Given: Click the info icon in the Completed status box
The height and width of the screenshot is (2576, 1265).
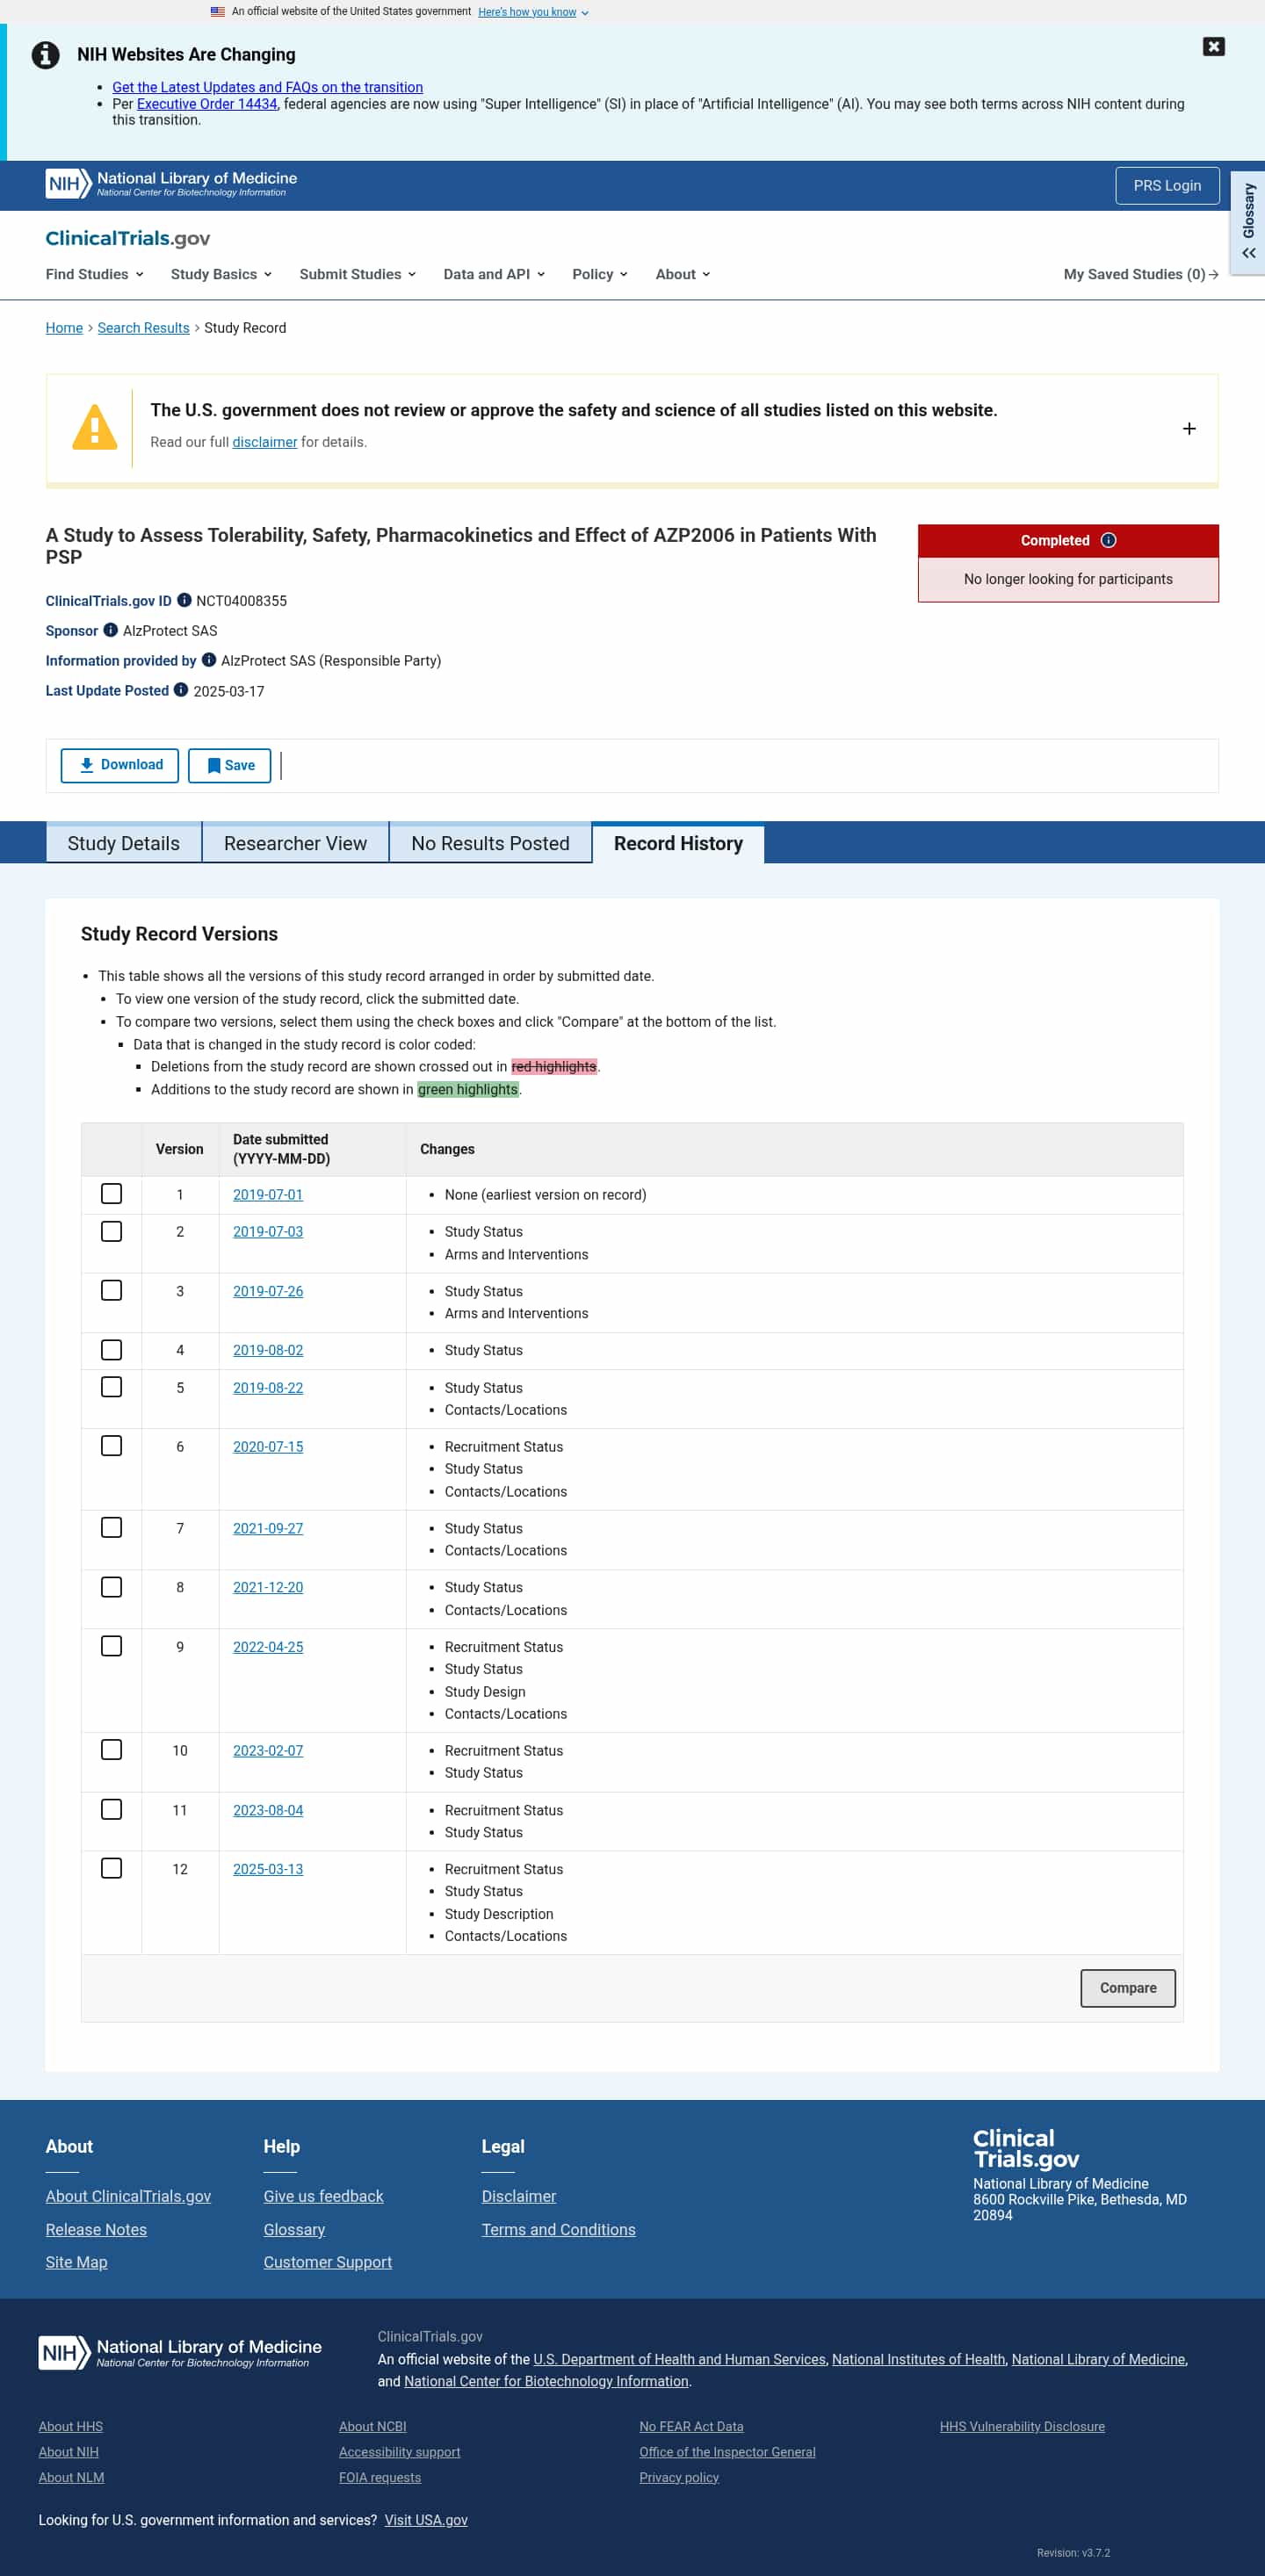Looking at the screenshot, I should 1108,540.
